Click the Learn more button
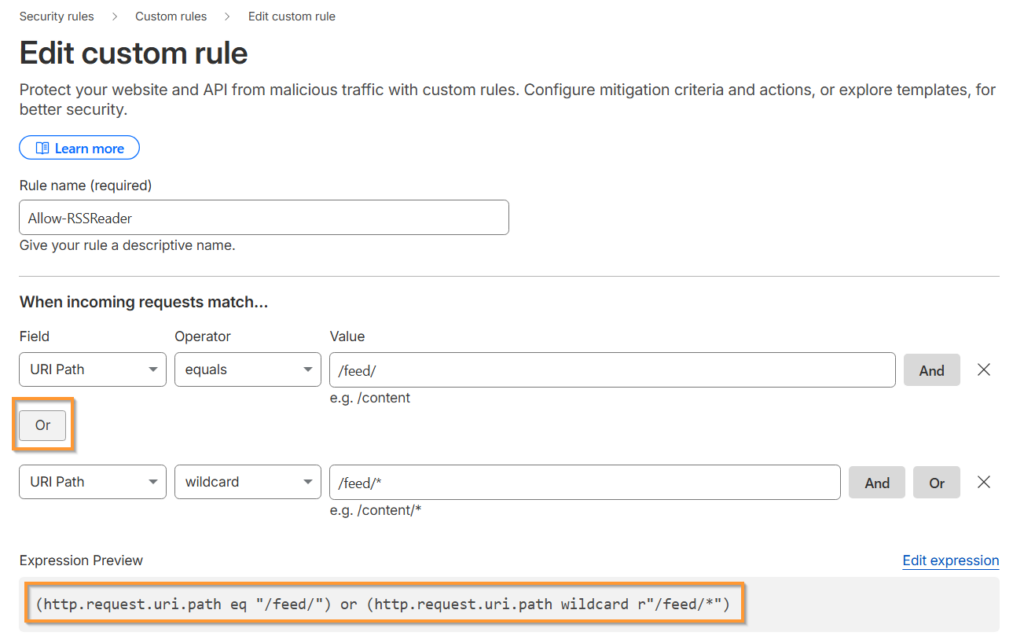The height and width of the screenshot is (643, 1024). point(80,149)
